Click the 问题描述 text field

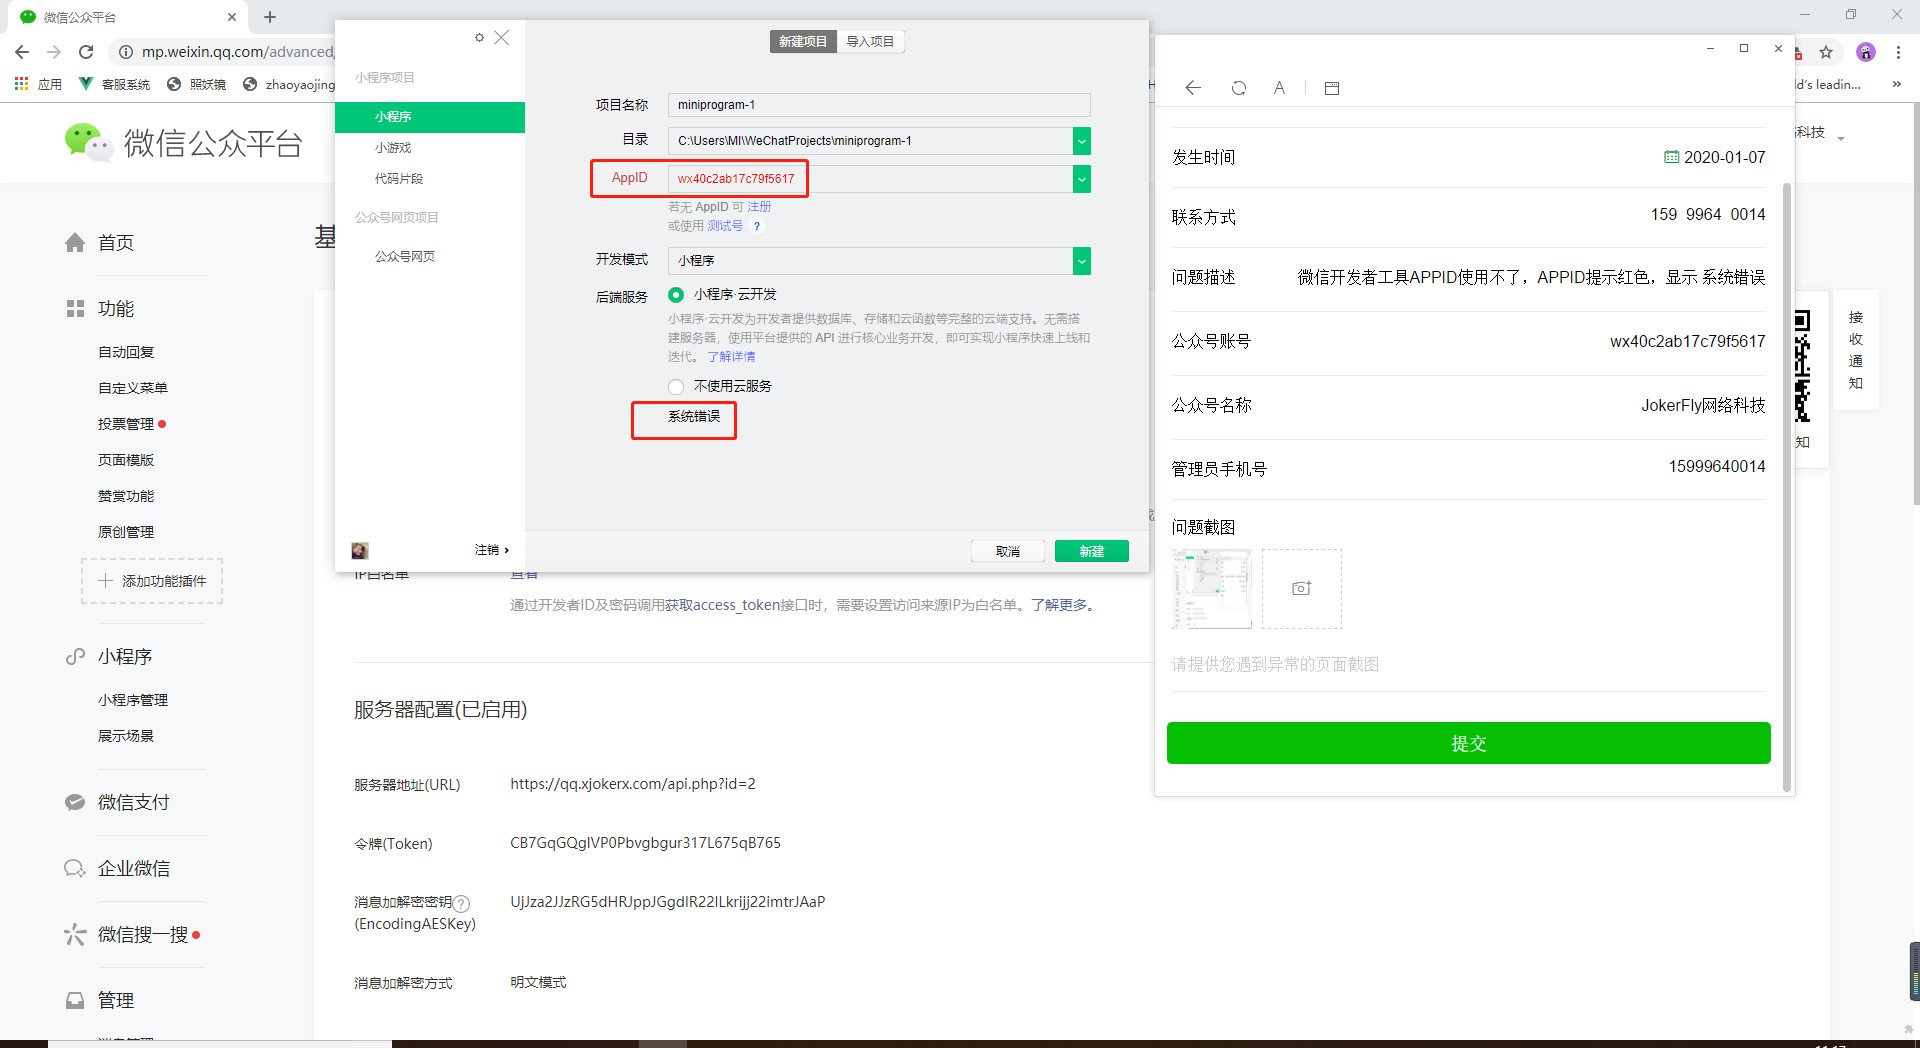click(1531, 277)
